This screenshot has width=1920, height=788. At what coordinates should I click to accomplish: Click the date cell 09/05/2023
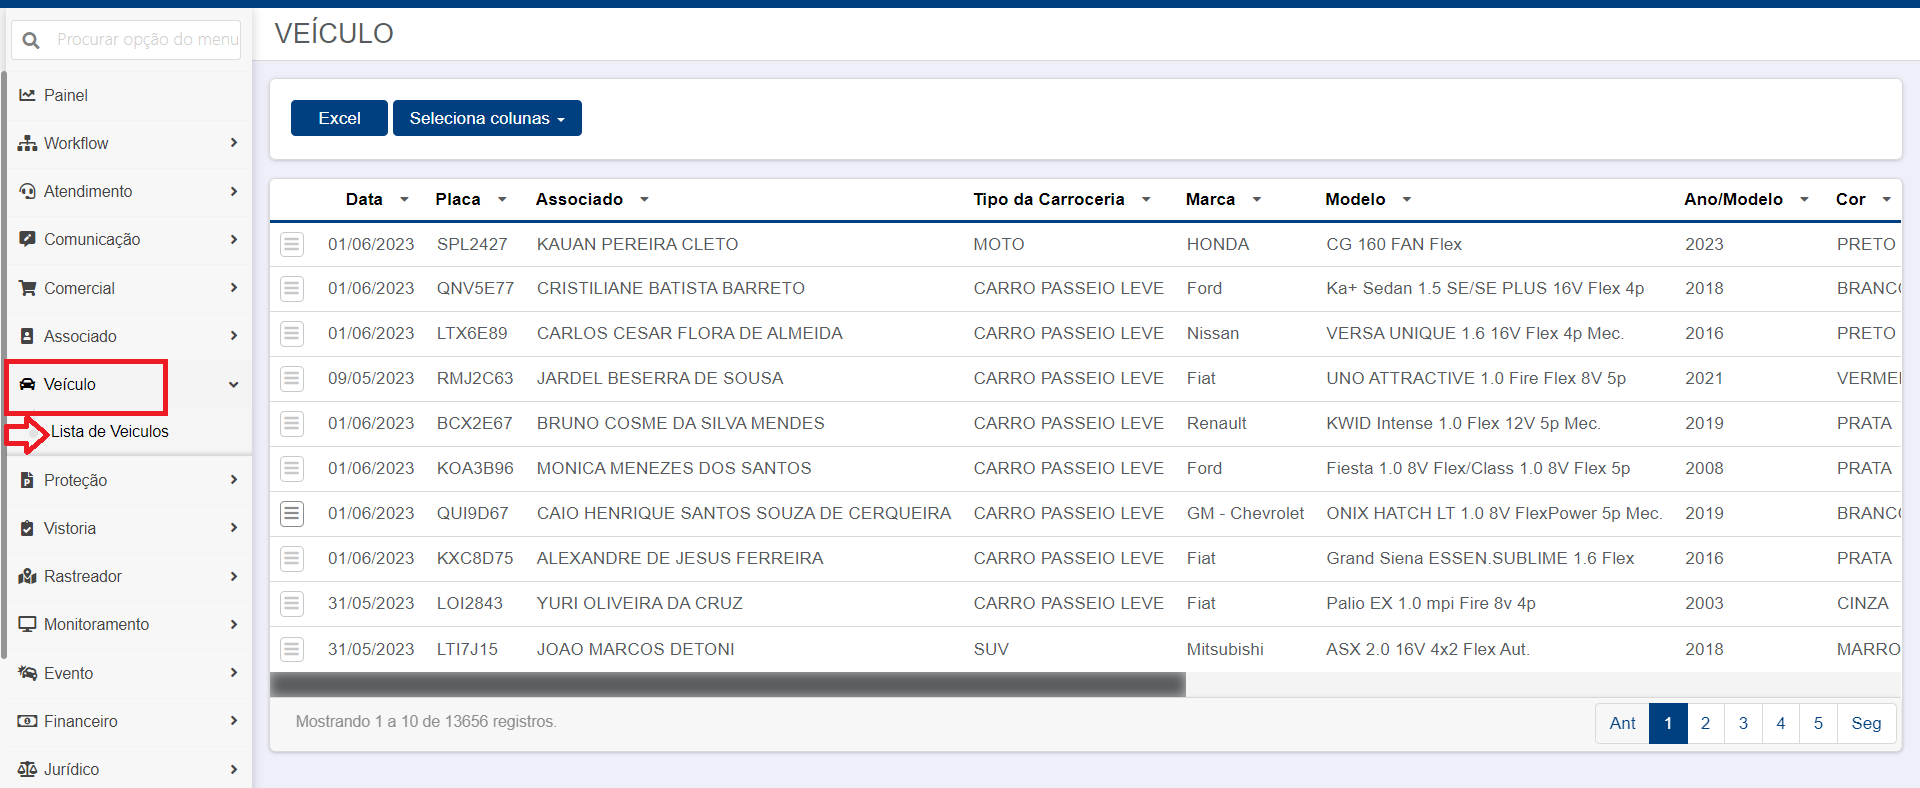371,378
